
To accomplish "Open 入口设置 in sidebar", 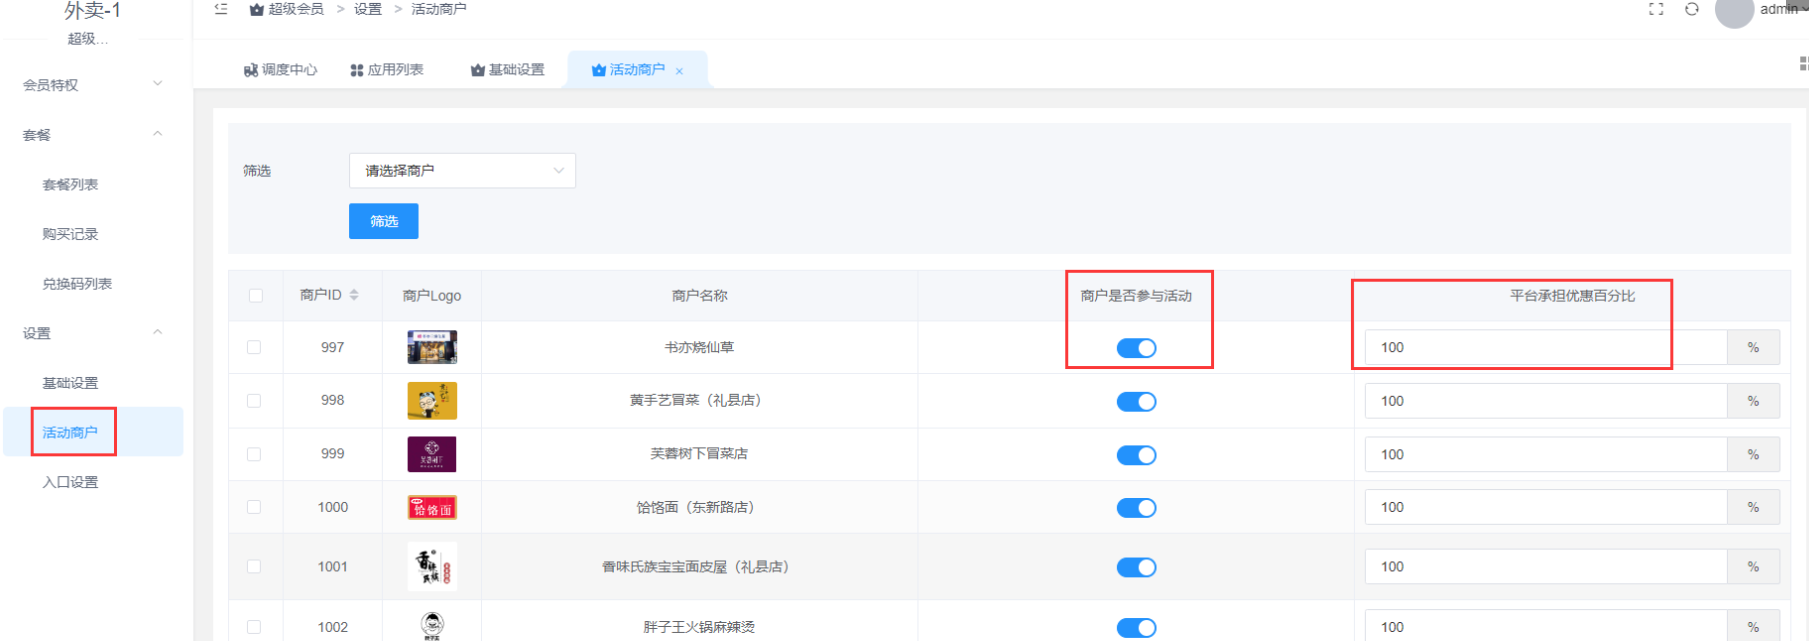I will (70, 482).
